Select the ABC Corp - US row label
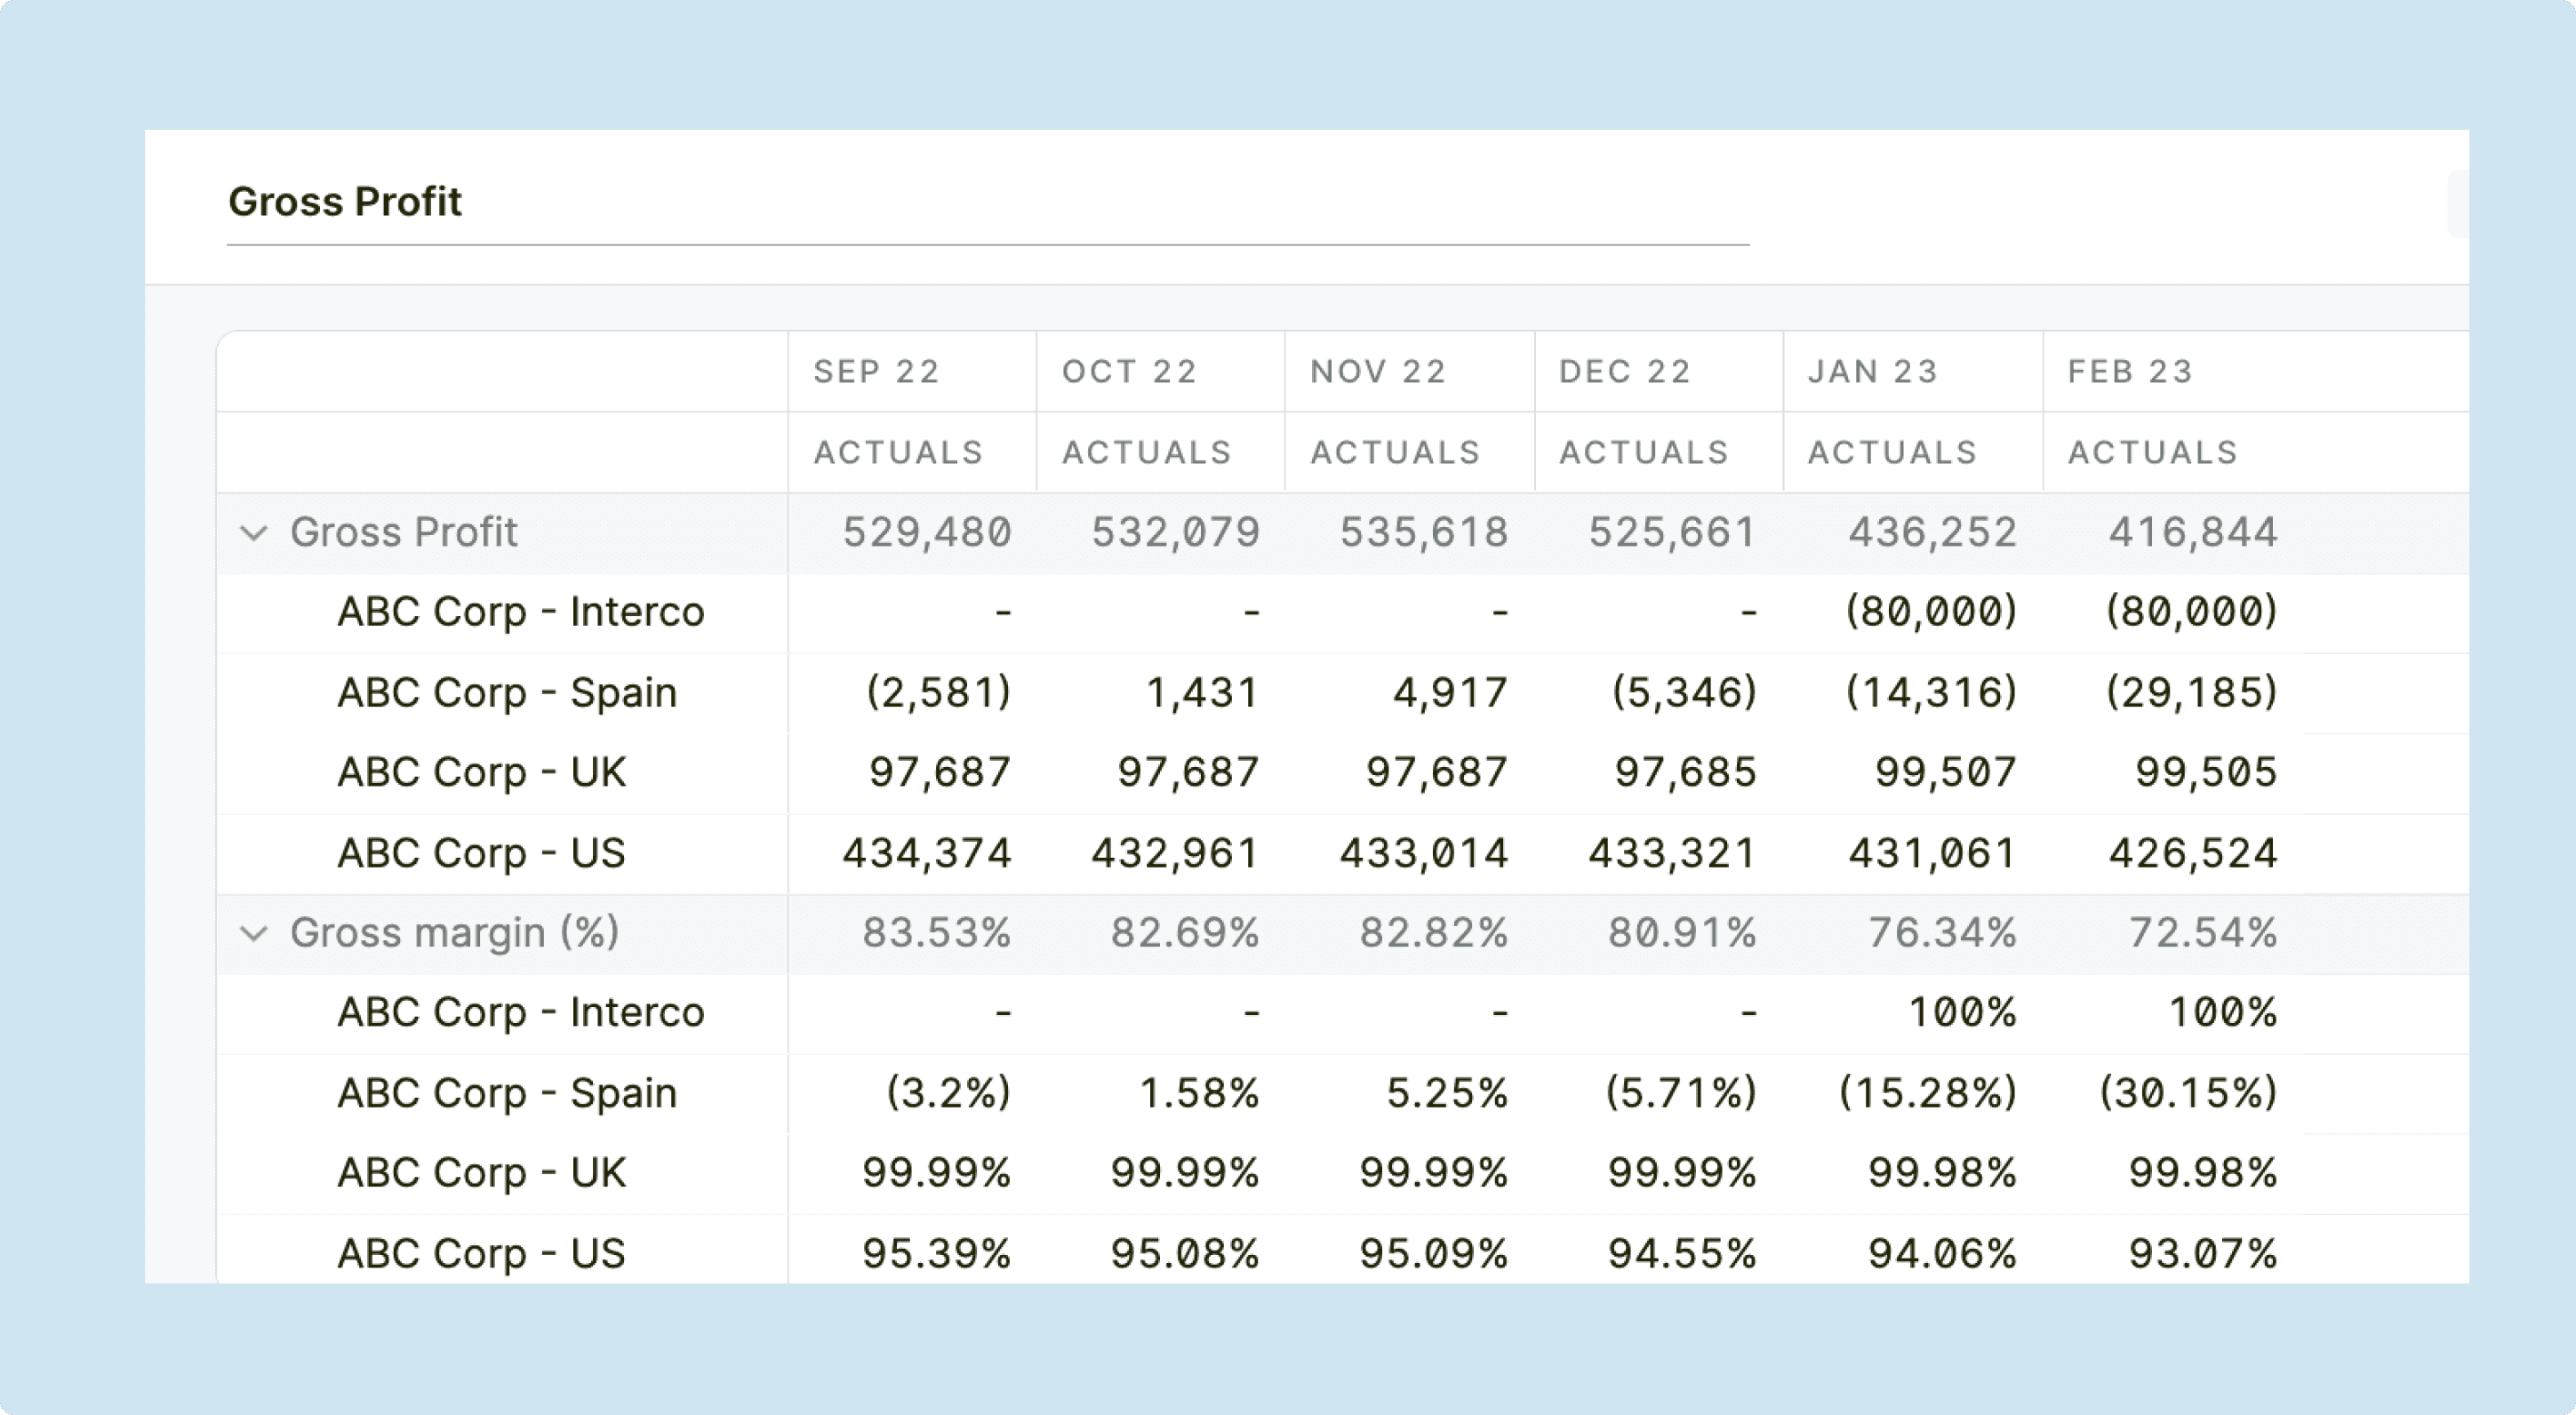 [x=480, y=852]
